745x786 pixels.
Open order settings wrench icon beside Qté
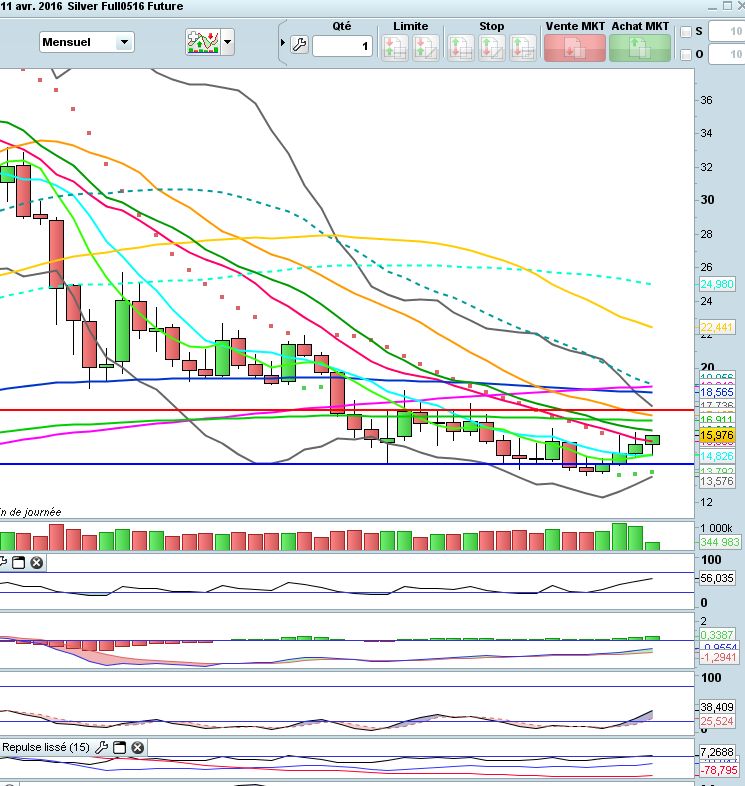(299, 45)
